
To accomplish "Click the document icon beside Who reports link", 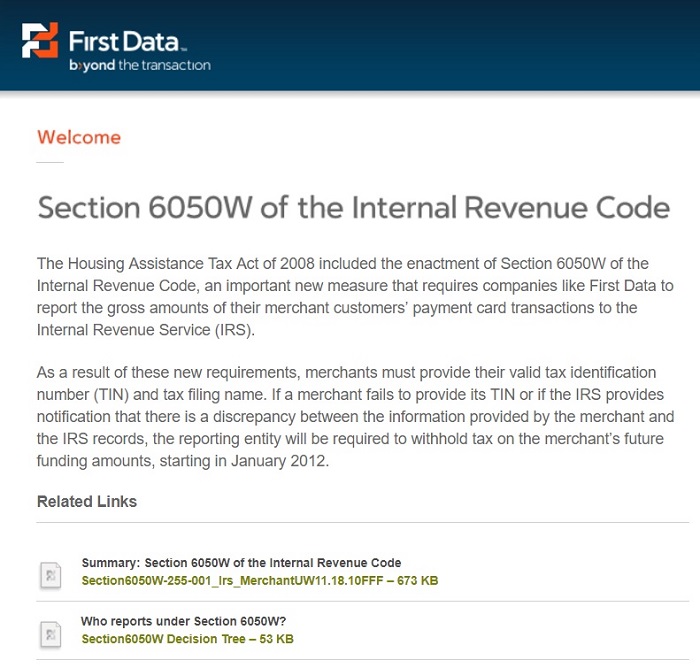I will click(50, 634).
